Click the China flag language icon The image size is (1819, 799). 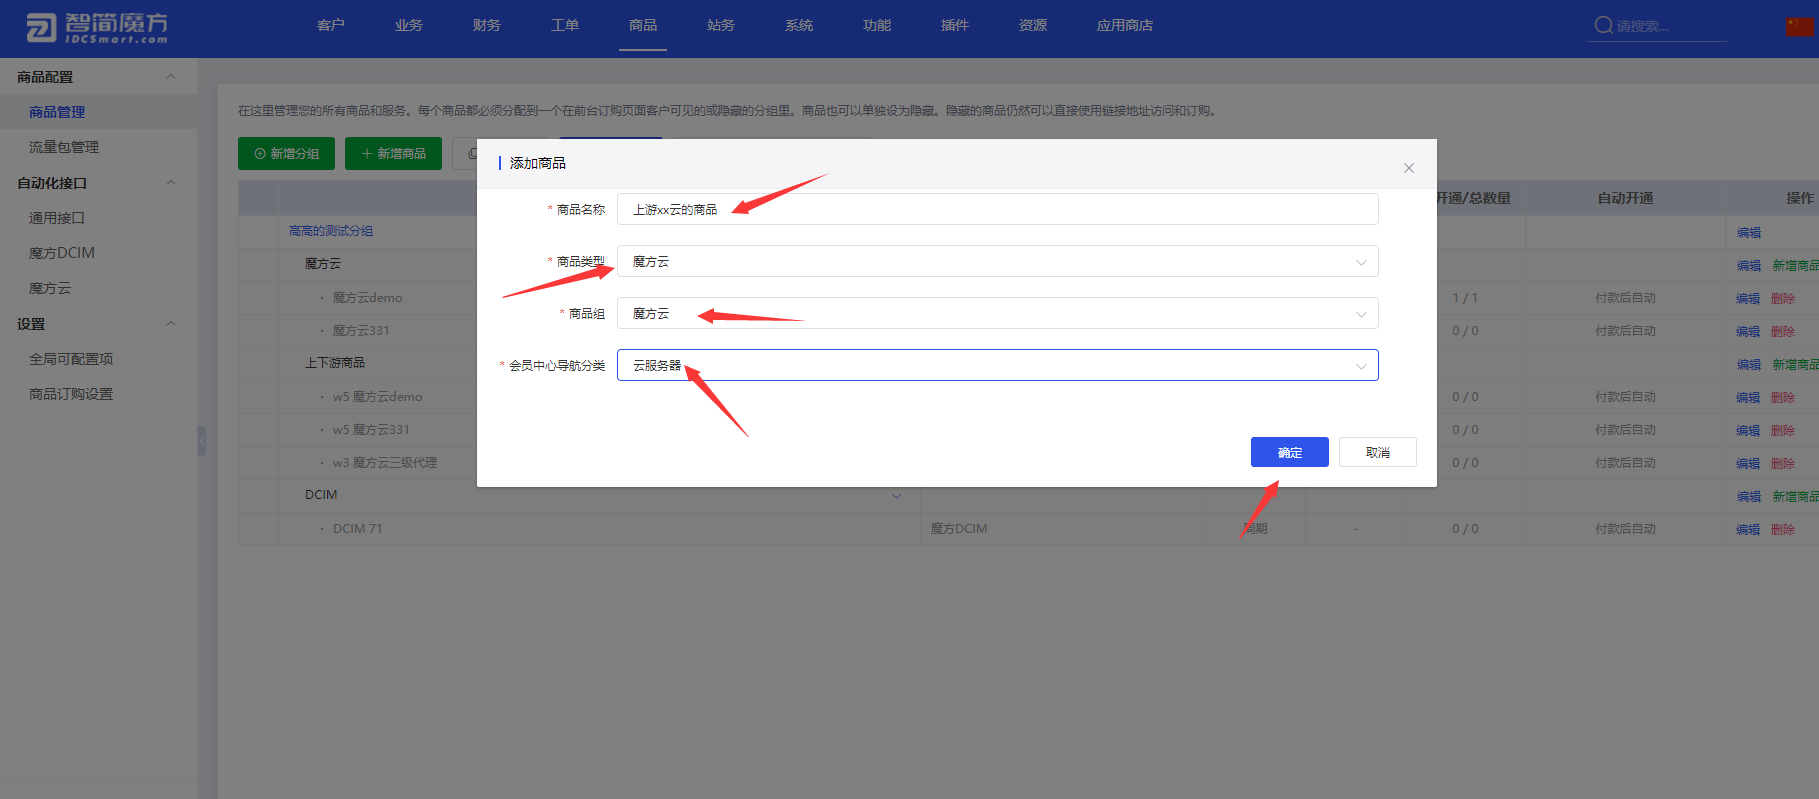(x=1798, y=26)
